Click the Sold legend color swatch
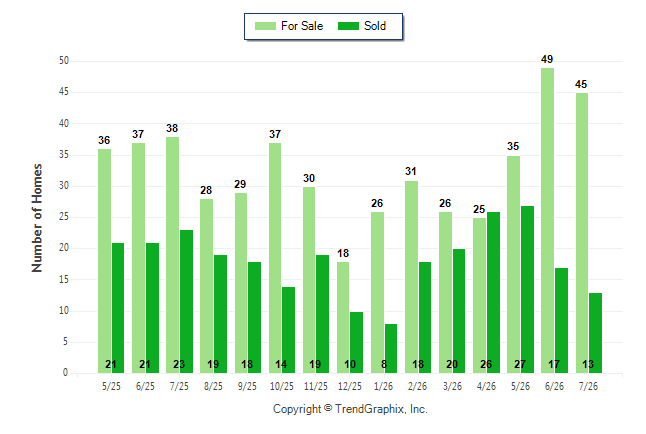The width and height of the screenshot is (646, 434). coord(349,26)
